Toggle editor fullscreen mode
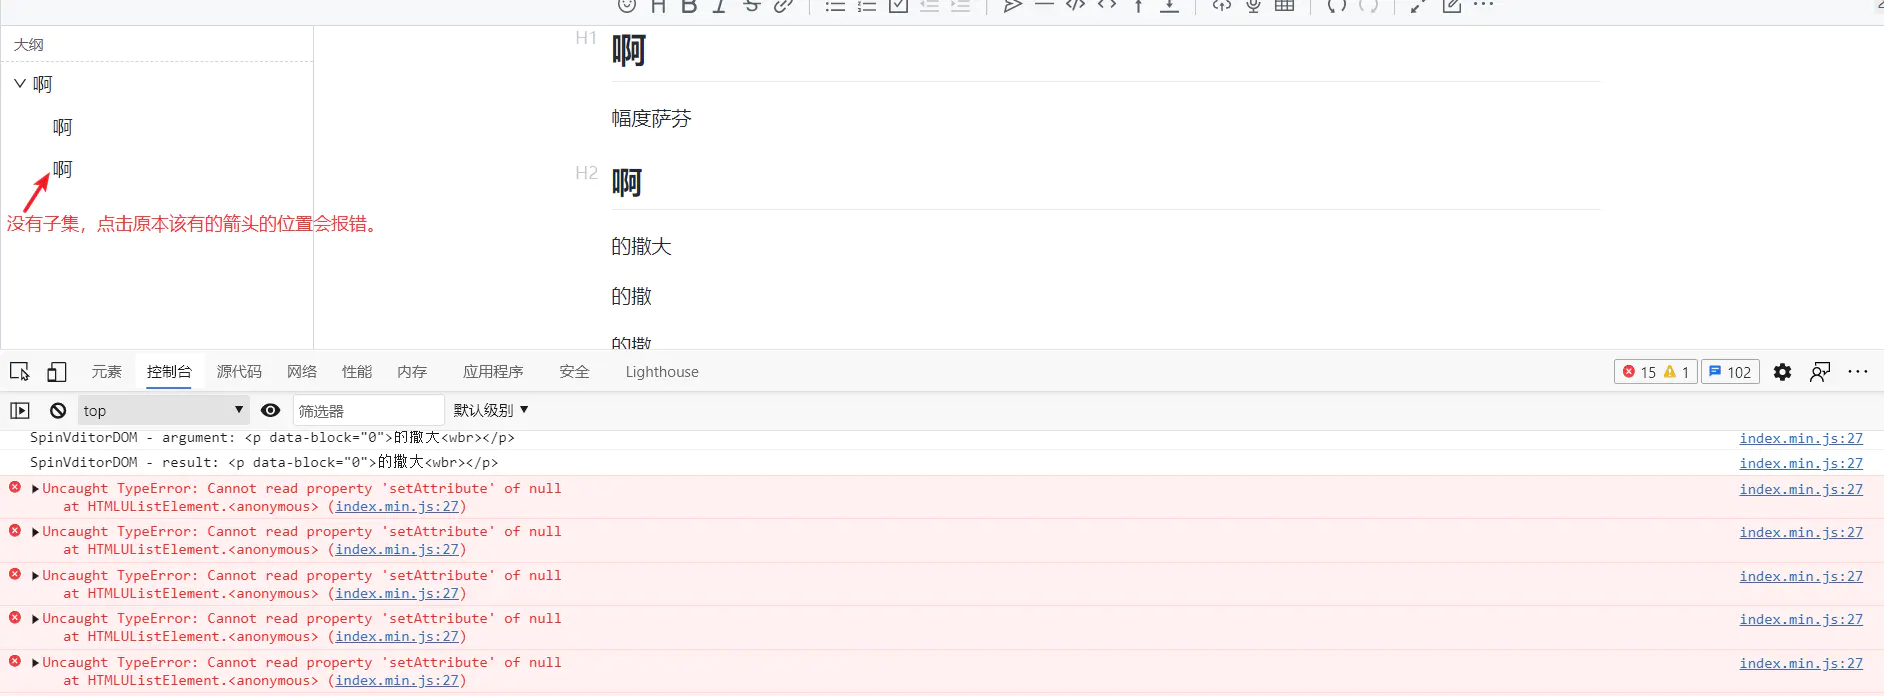The width and height of the screenshot is (1884, 696). click(1419, 5)
